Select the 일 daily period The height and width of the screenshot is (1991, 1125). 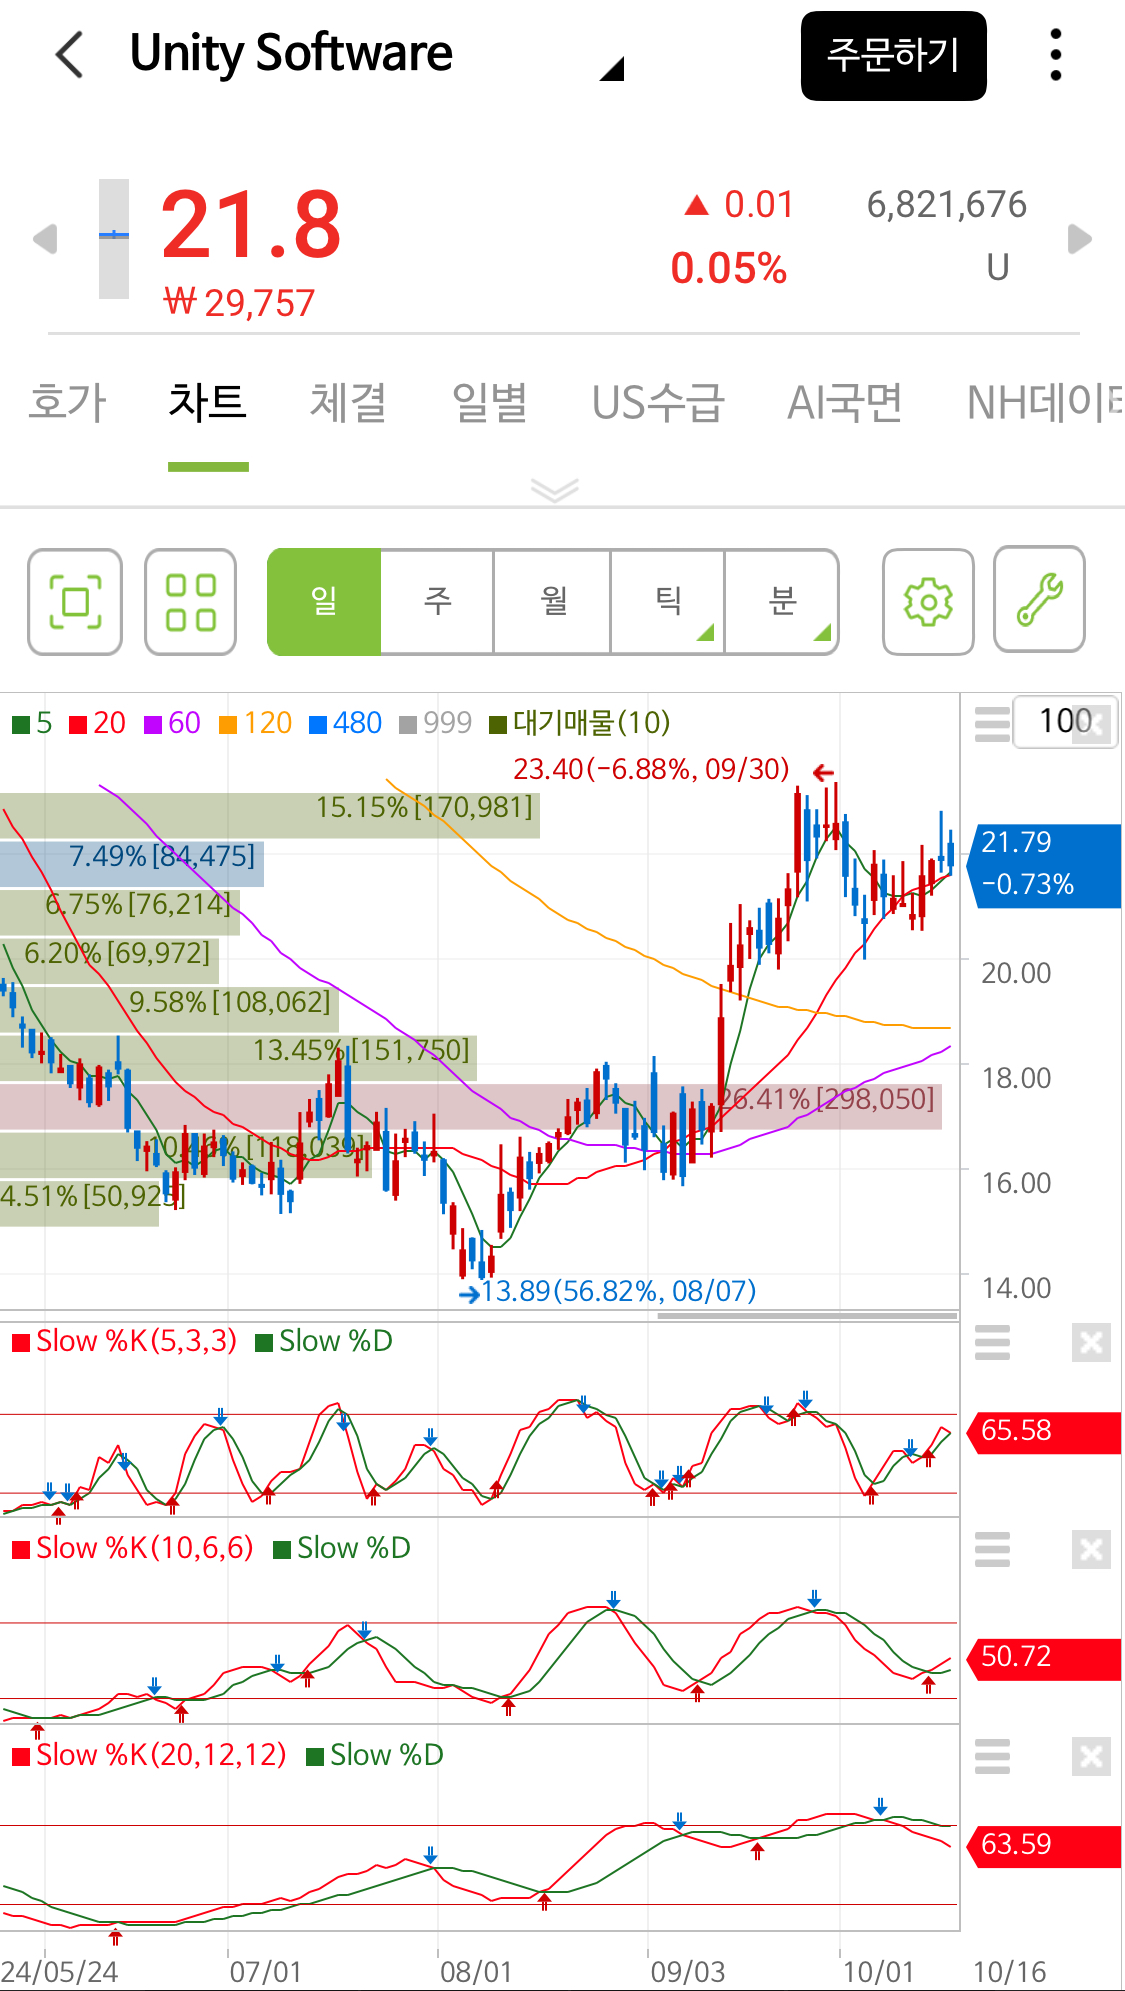(324, 602)
